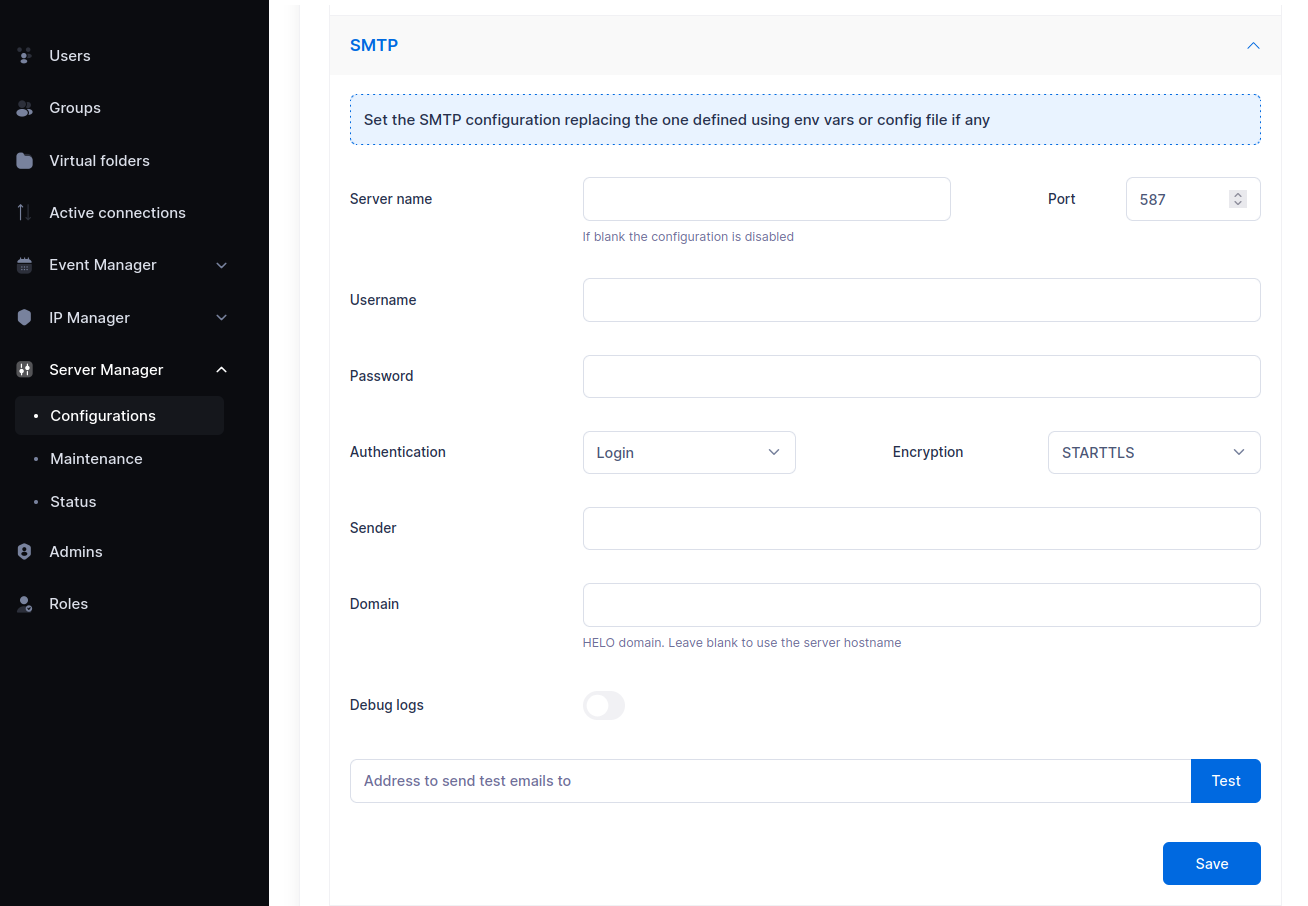Expand the Event Manager submenu arrow

pyautogui.click(x=222, y=265)
